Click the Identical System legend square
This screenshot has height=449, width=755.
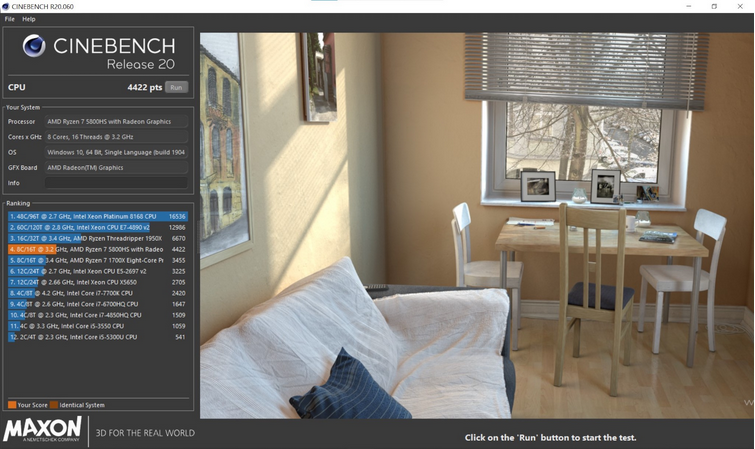[x=54, y=405]
